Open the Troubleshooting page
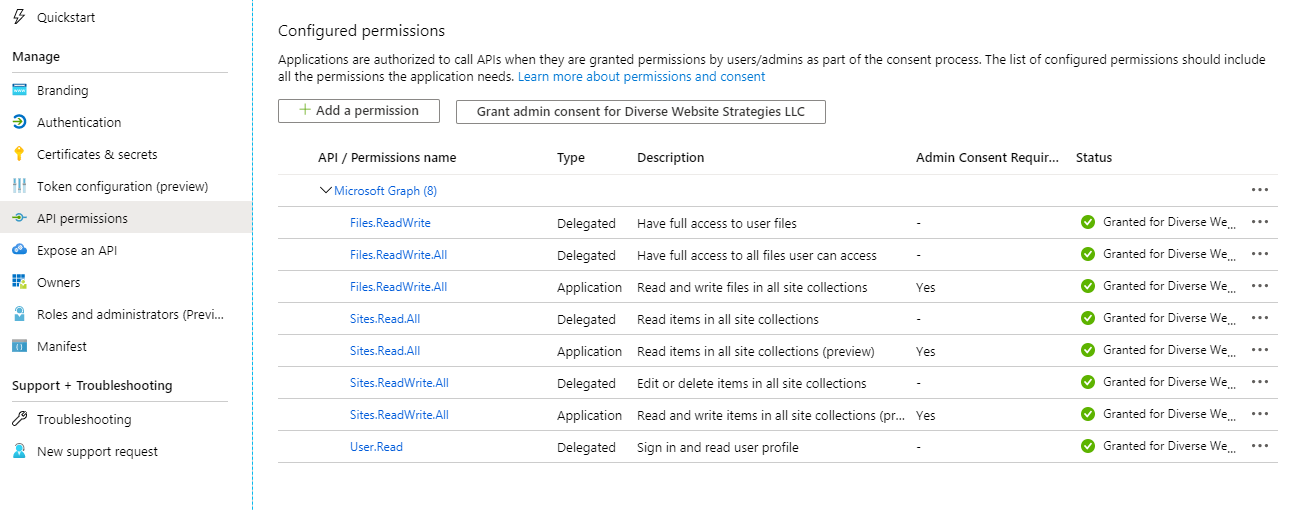Image resolution: width=1303 pixels, height=510 pixels. (84, 419)
